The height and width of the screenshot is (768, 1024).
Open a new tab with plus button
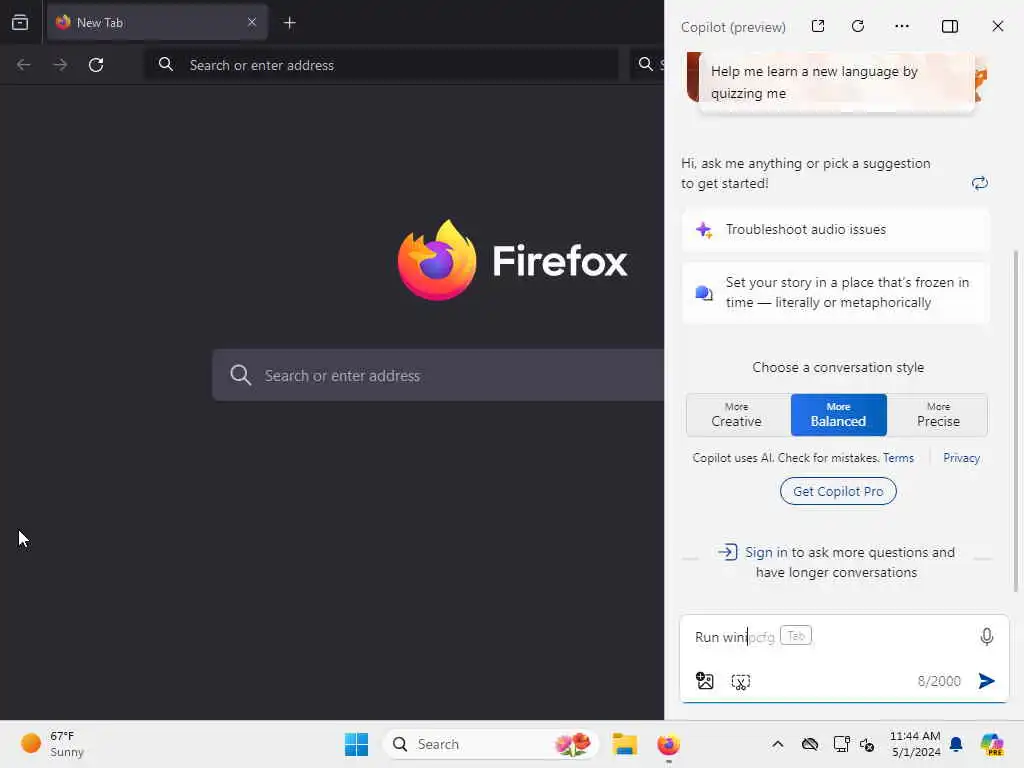[x=289, y=23]
